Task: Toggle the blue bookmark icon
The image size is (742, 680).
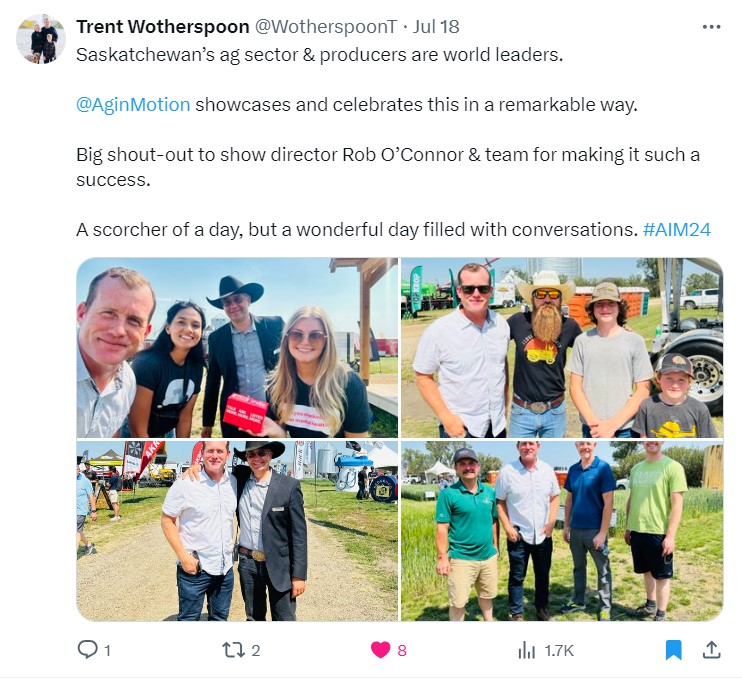Action: [673, 650]
